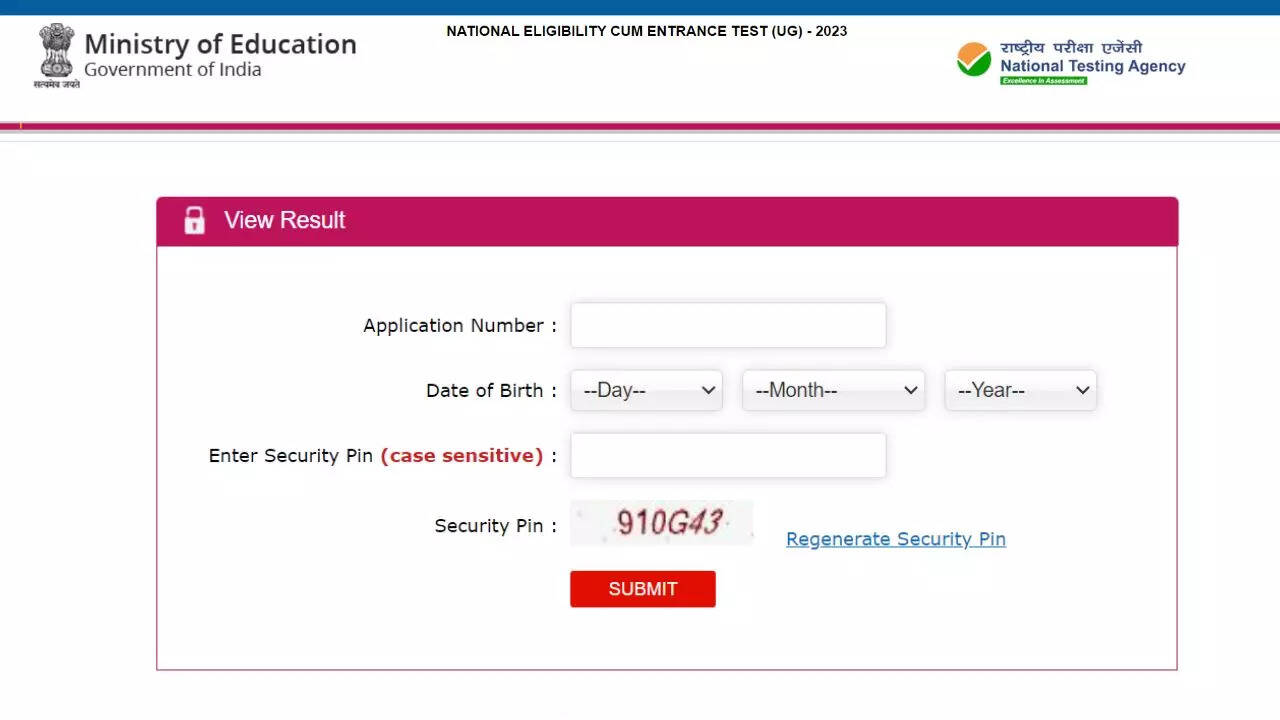Click the red case sensitive notice
Viewport: 1280px width, 720px height.
coord(461,456)
